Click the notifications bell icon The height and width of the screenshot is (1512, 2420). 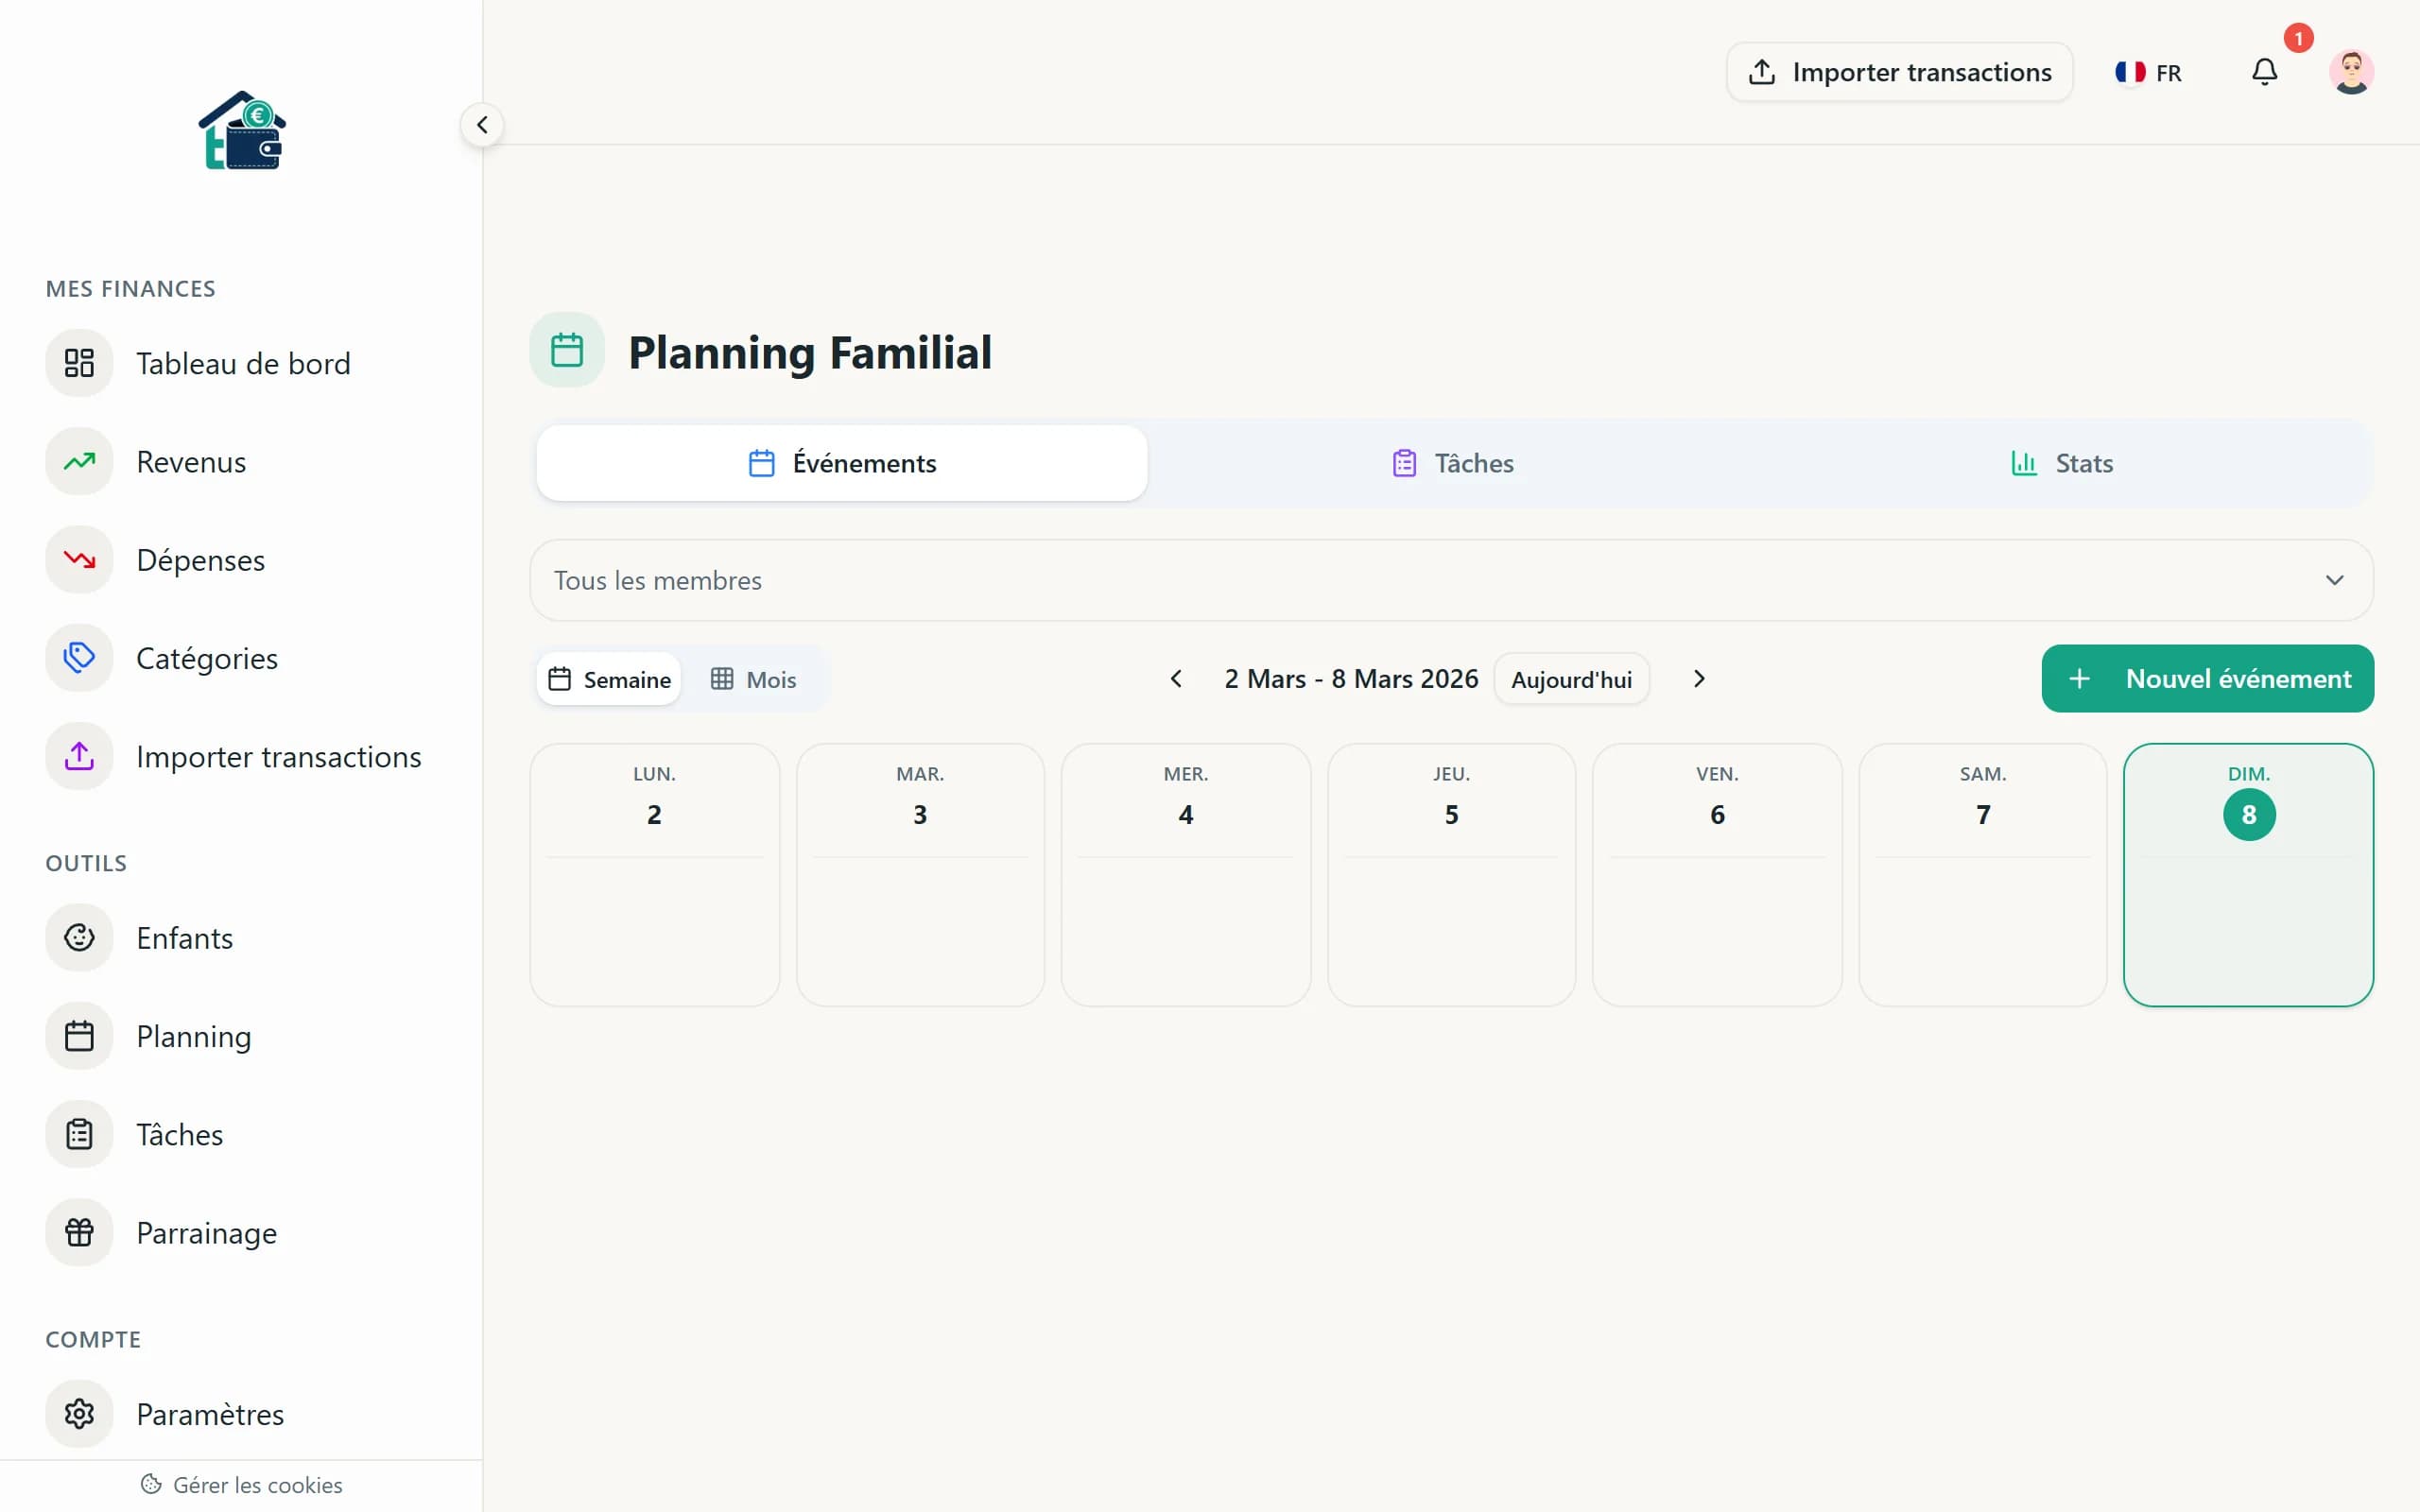pyautogui.click(x=2264, y=71)
